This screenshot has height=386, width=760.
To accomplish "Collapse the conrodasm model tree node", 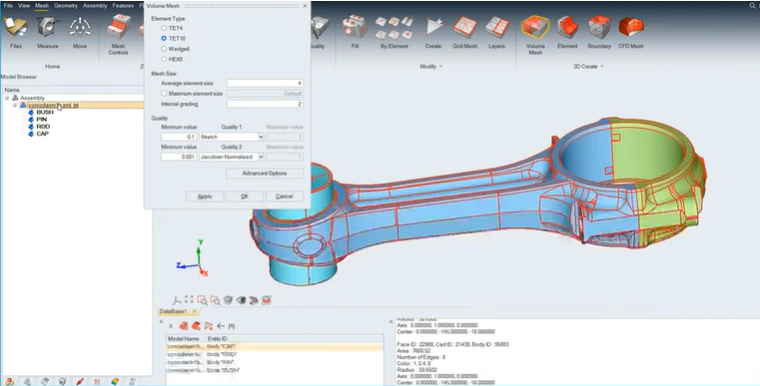I will (x=15, y=105).
